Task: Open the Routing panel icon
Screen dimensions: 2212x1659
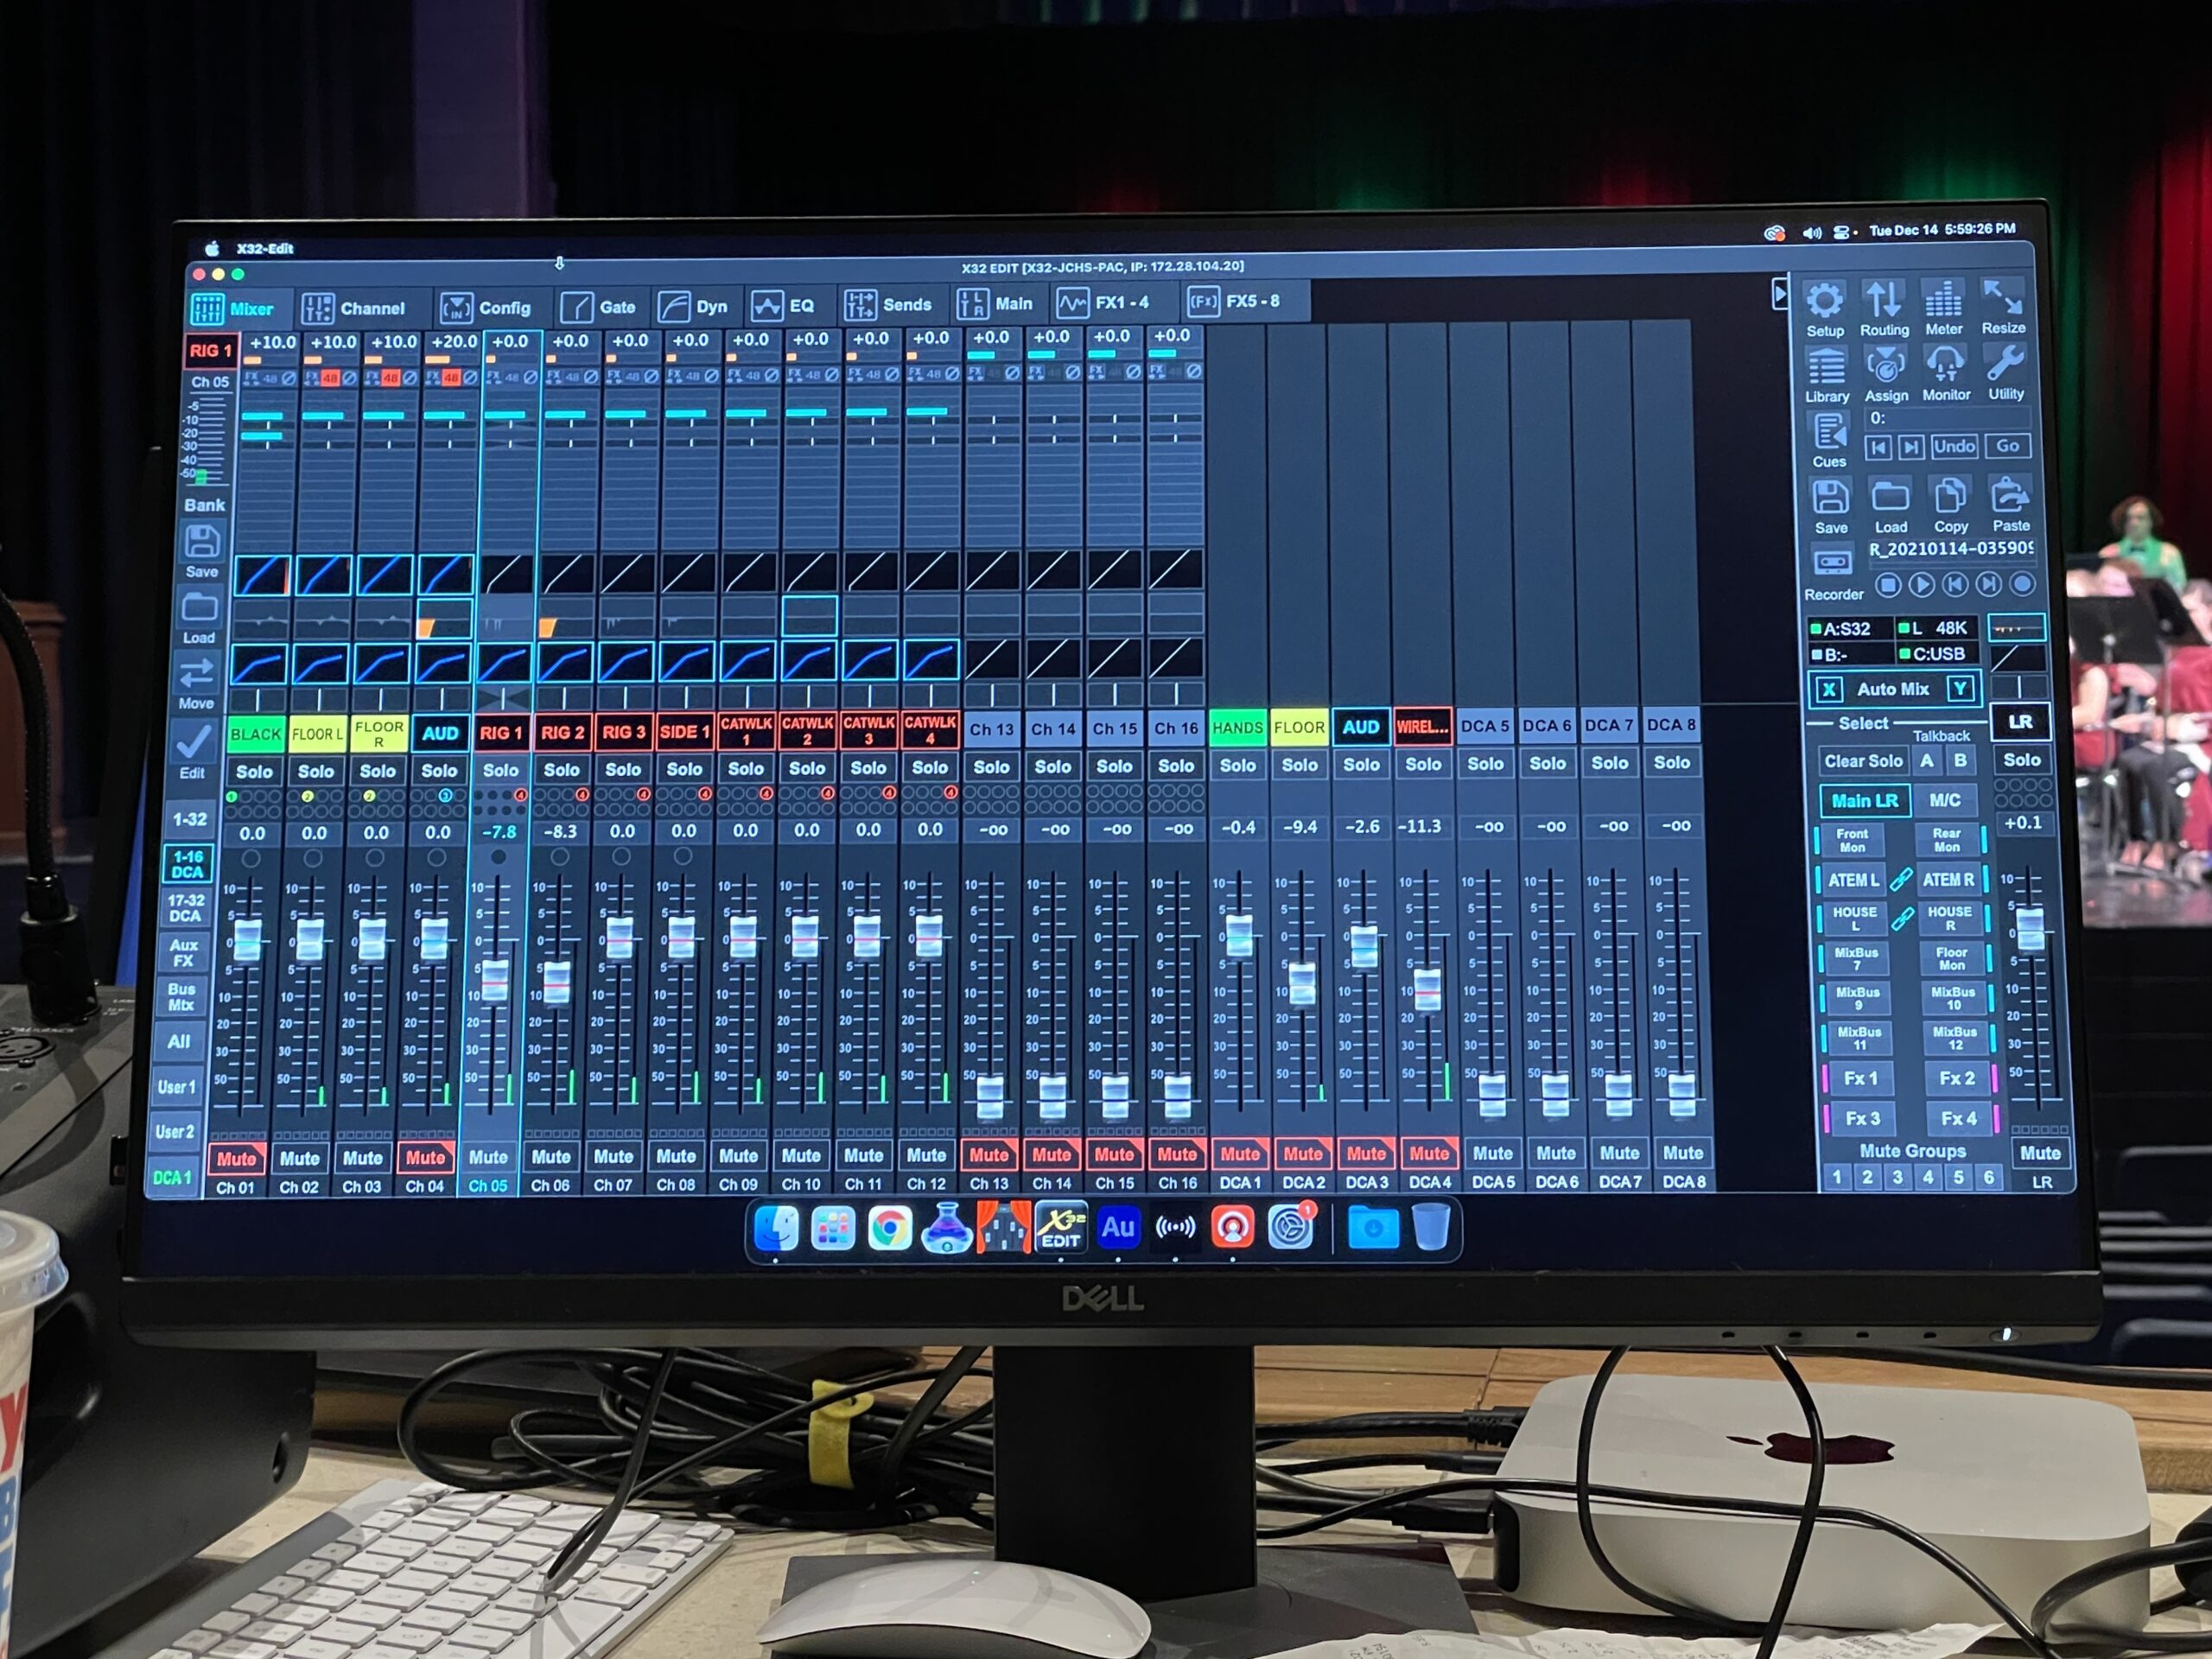Action: pos(1883,301)
